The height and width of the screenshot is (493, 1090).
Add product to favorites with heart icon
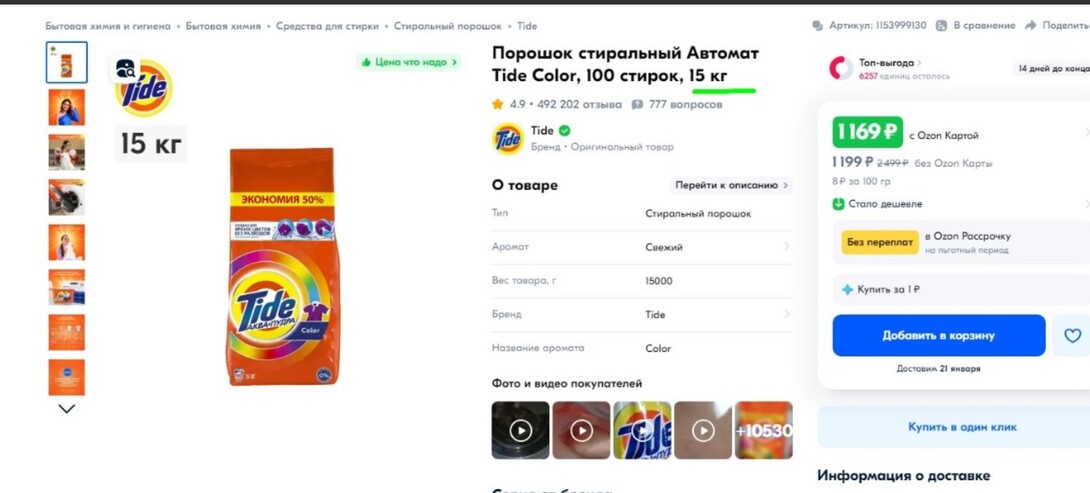[x=1072, y=336]
